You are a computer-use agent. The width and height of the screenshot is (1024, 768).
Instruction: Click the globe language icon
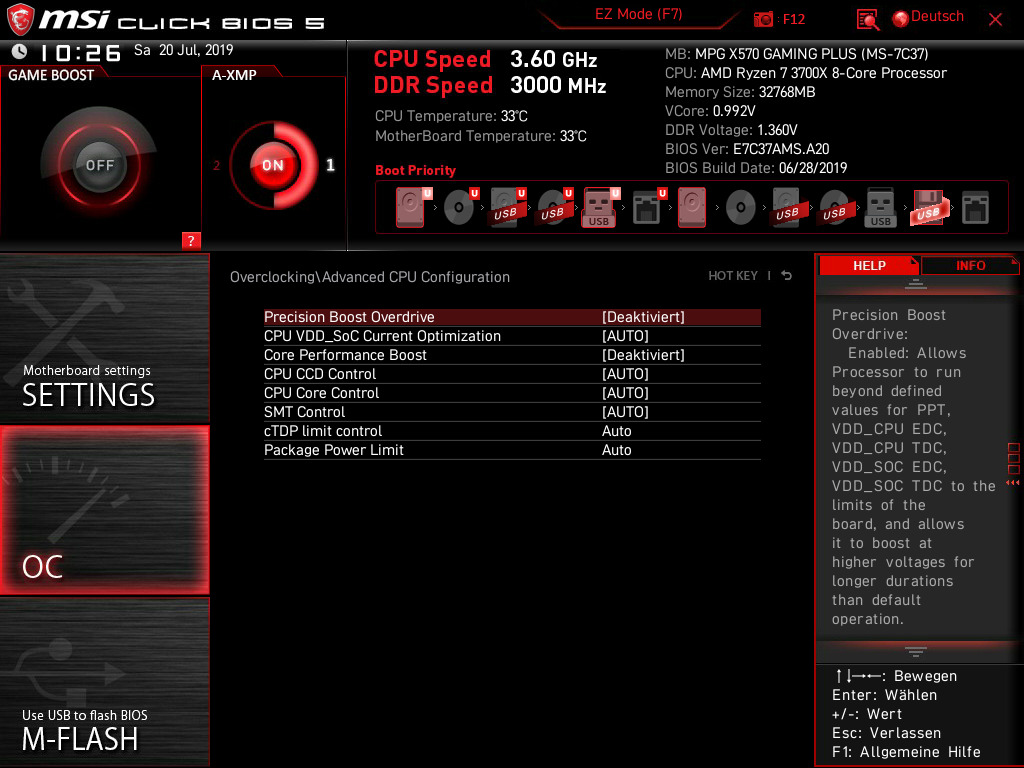click(x=901, y=19)
